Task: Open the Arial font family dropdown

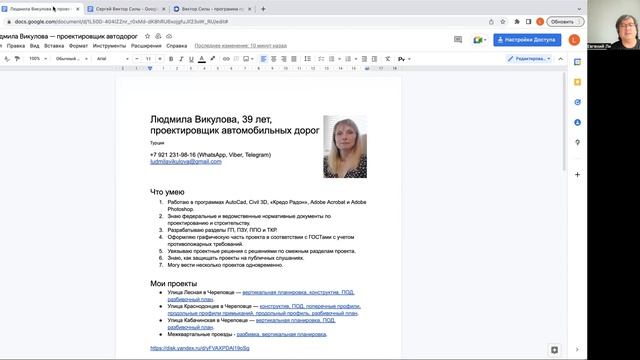Action: point(113,59)
